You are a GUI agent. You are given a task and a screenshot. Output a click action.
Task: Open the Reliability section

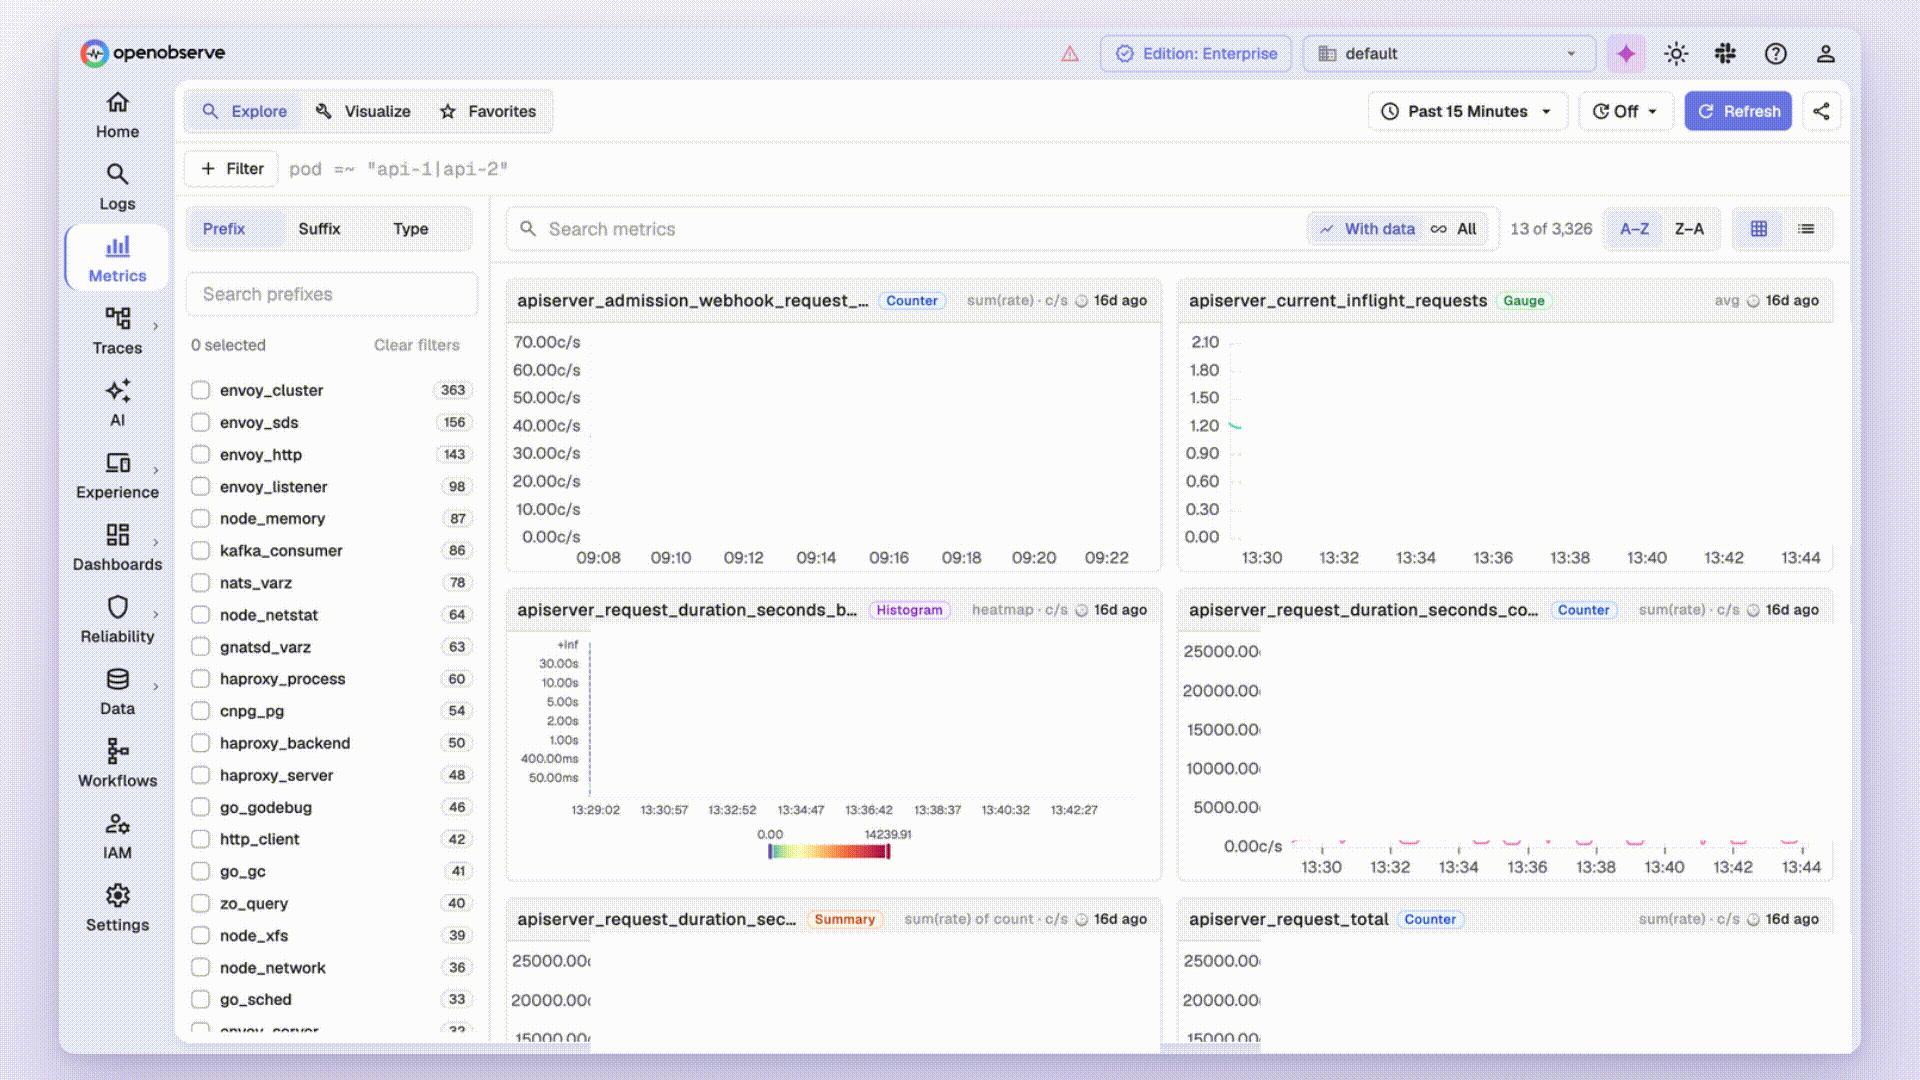[117, 619]
